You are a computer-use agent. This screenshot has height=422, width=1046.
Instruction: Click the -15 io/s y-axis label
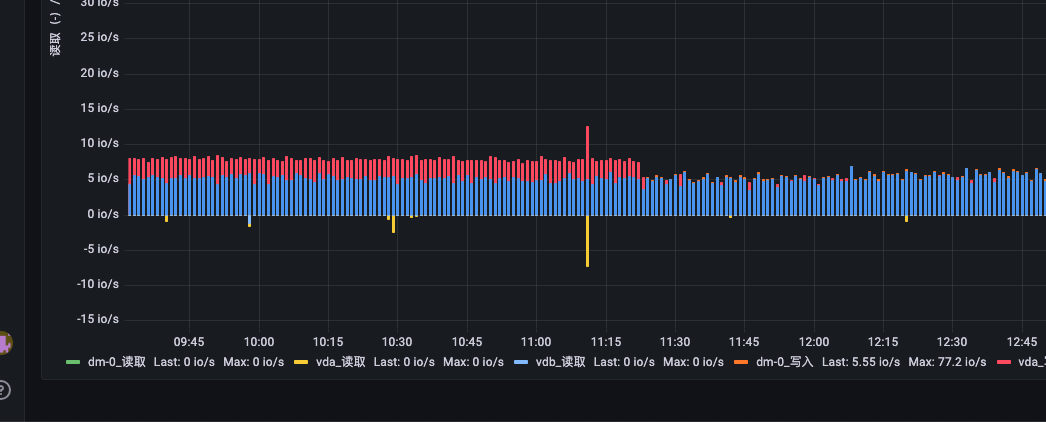pyautogui.click(x=97, y=319)
